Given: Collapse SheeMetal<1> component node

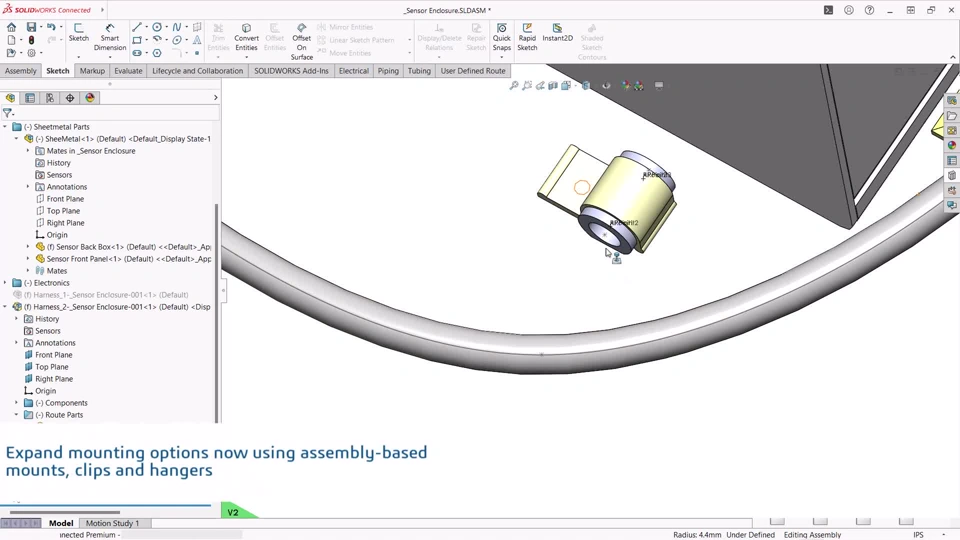Looking at the screenshot, I should (17, 139).
